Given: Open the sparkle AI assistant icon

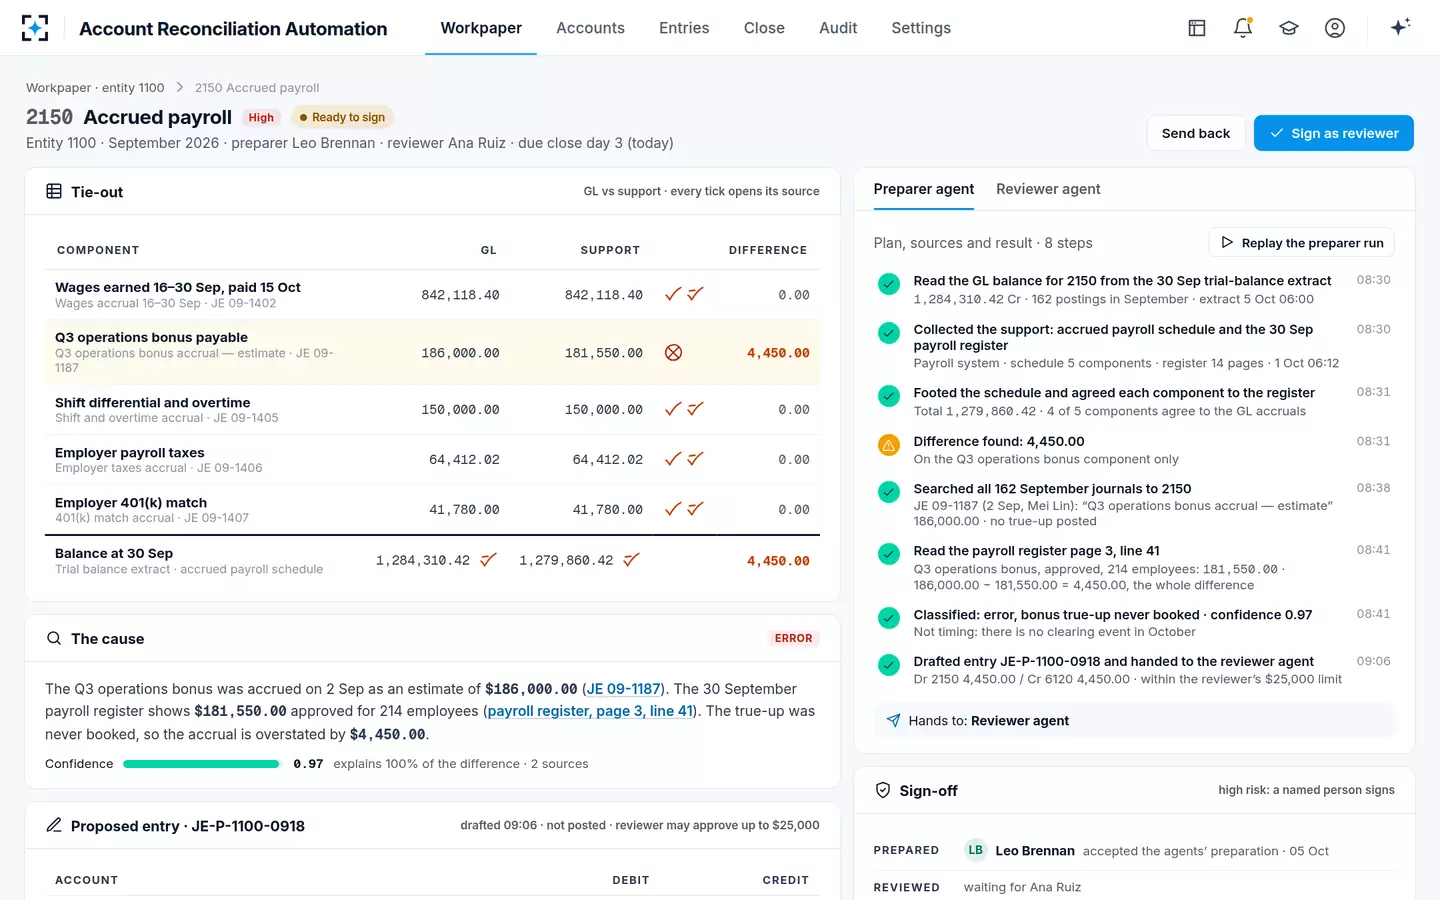Looking at the screenshot, I should [x=1400, y=27].
